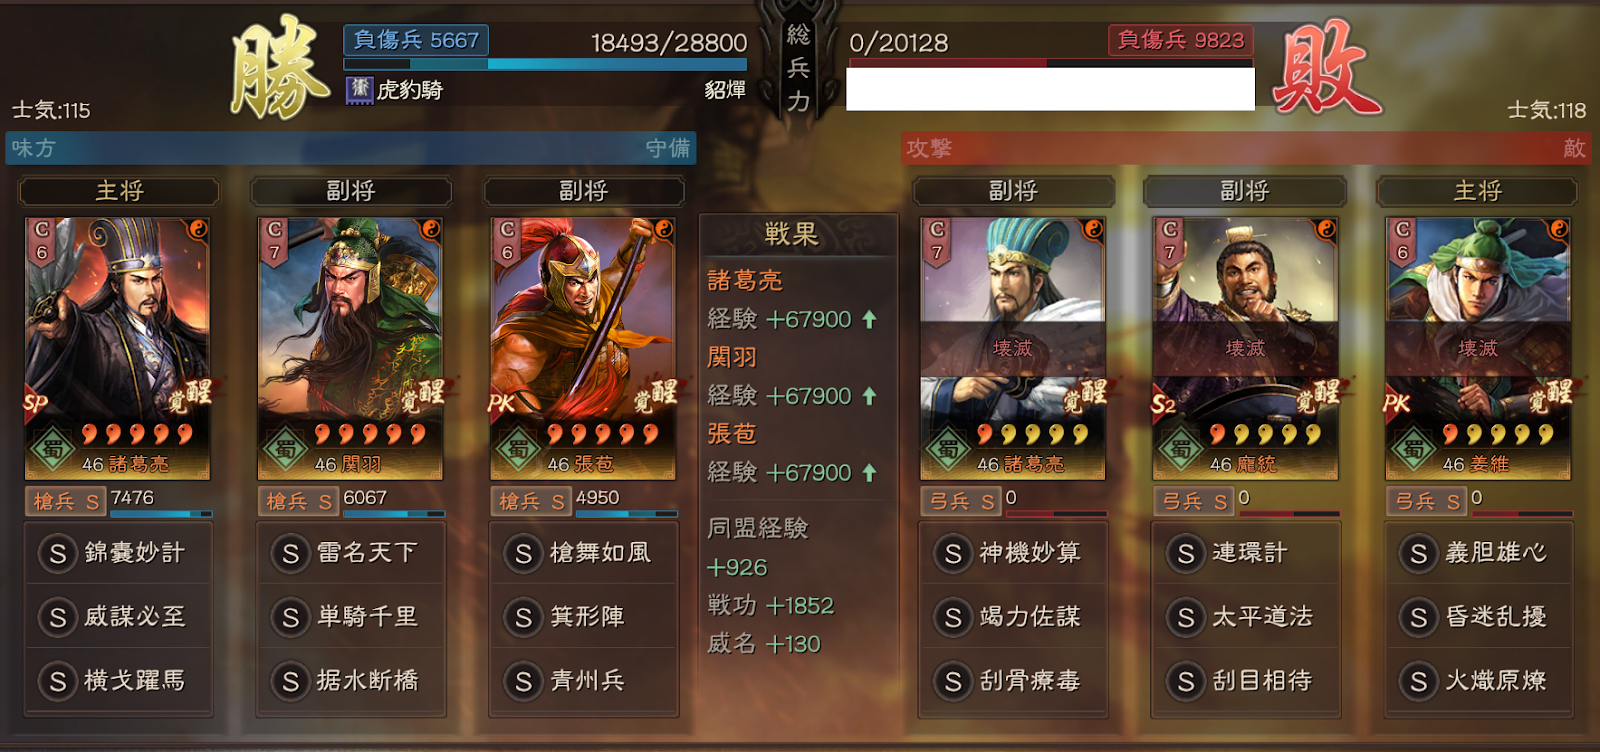Viewport: 1600px width, 752px height.
Task: Click the 虎豹騎 unit type icon
Action: pyautogui.click(x=359, y=89)
